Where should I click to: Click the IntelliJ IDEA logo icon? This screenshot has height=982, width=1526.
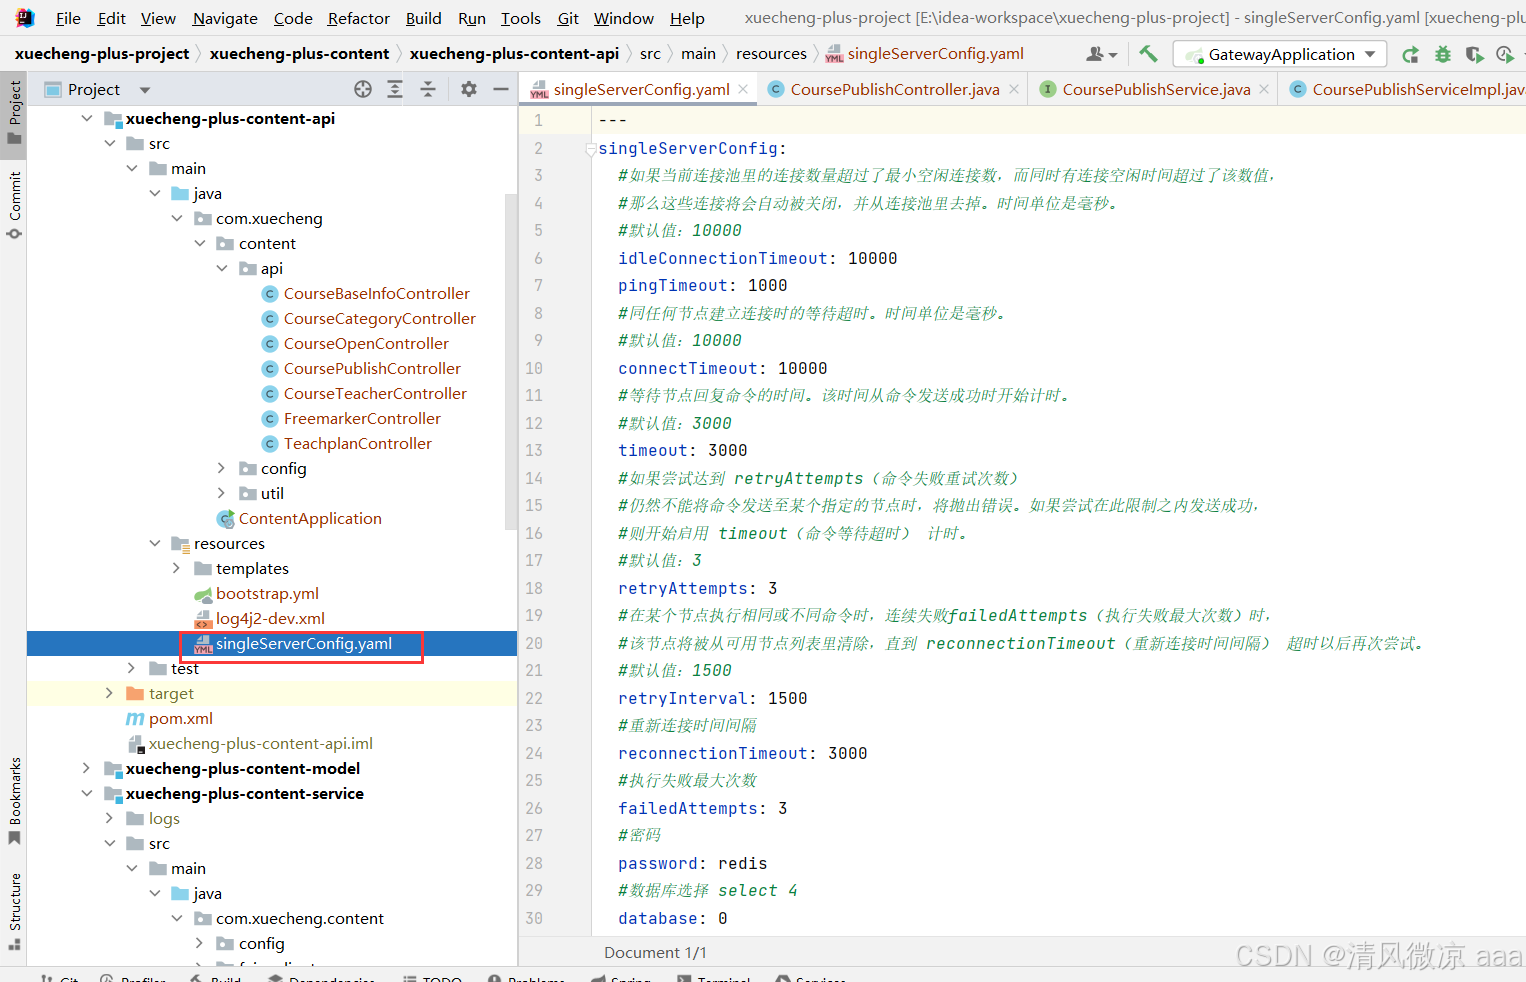tap(24, 18)
